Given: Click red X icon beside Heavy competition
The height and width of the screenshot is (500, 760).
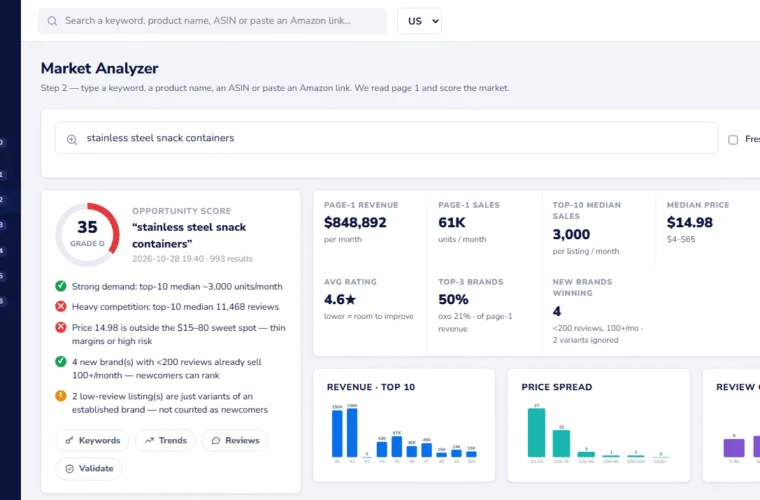Looking at the screenshot, I should [61, 306].
